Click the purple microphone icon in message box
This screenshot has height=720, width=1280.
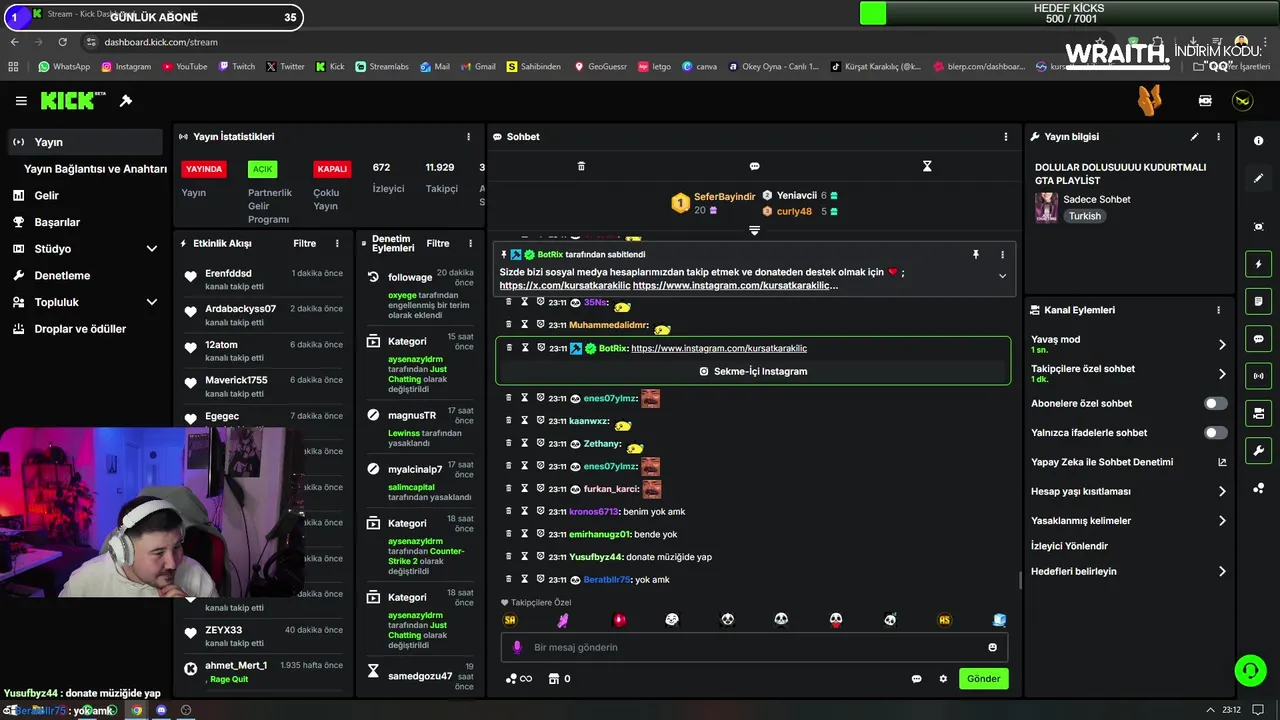[517, 647]
